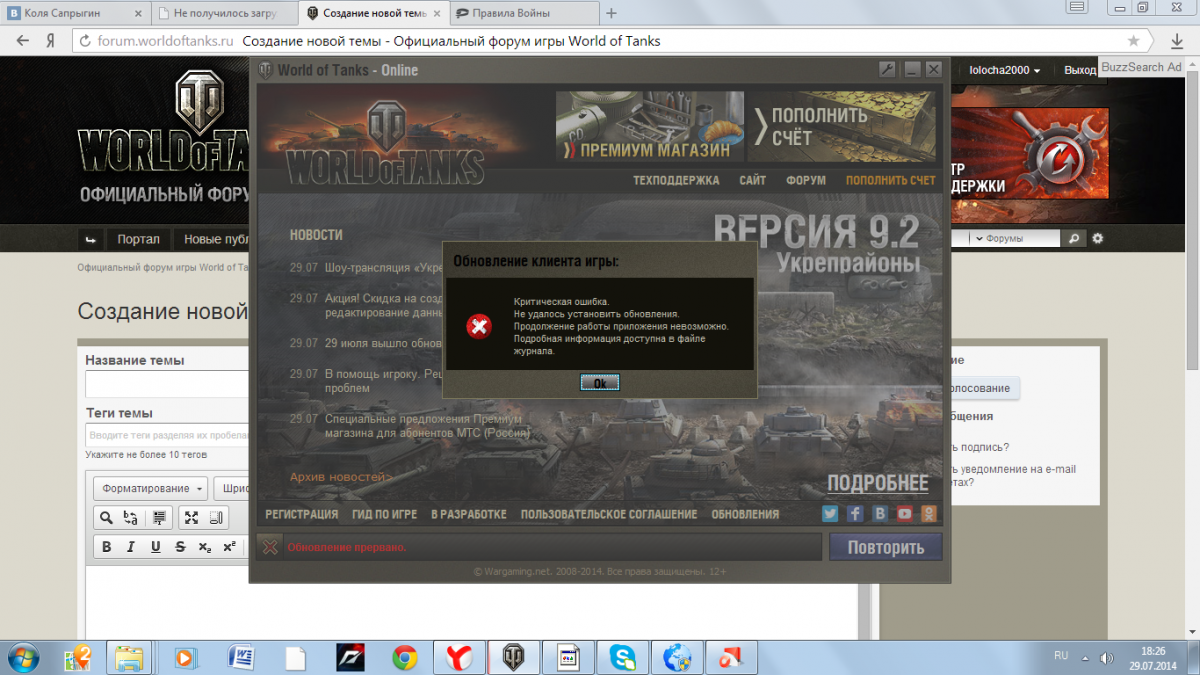Click the Выход link on the forum
This screenshot has height=675, width=1200.
1080,70
